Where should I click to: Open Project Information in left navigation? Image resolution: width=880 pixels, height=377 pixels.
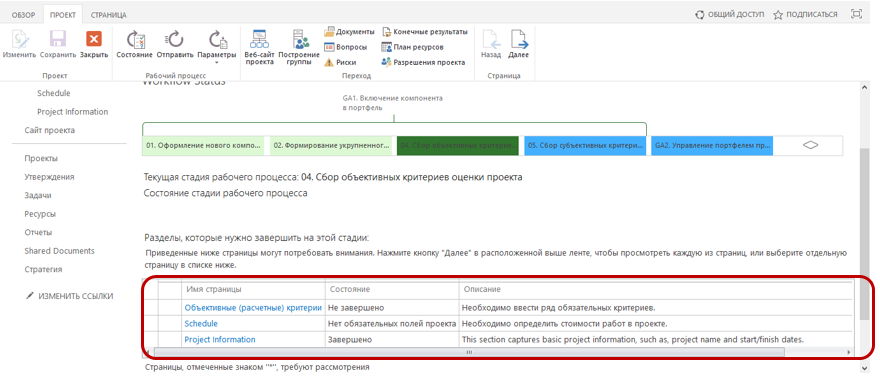pyautogui.click(x=72, y=112)
